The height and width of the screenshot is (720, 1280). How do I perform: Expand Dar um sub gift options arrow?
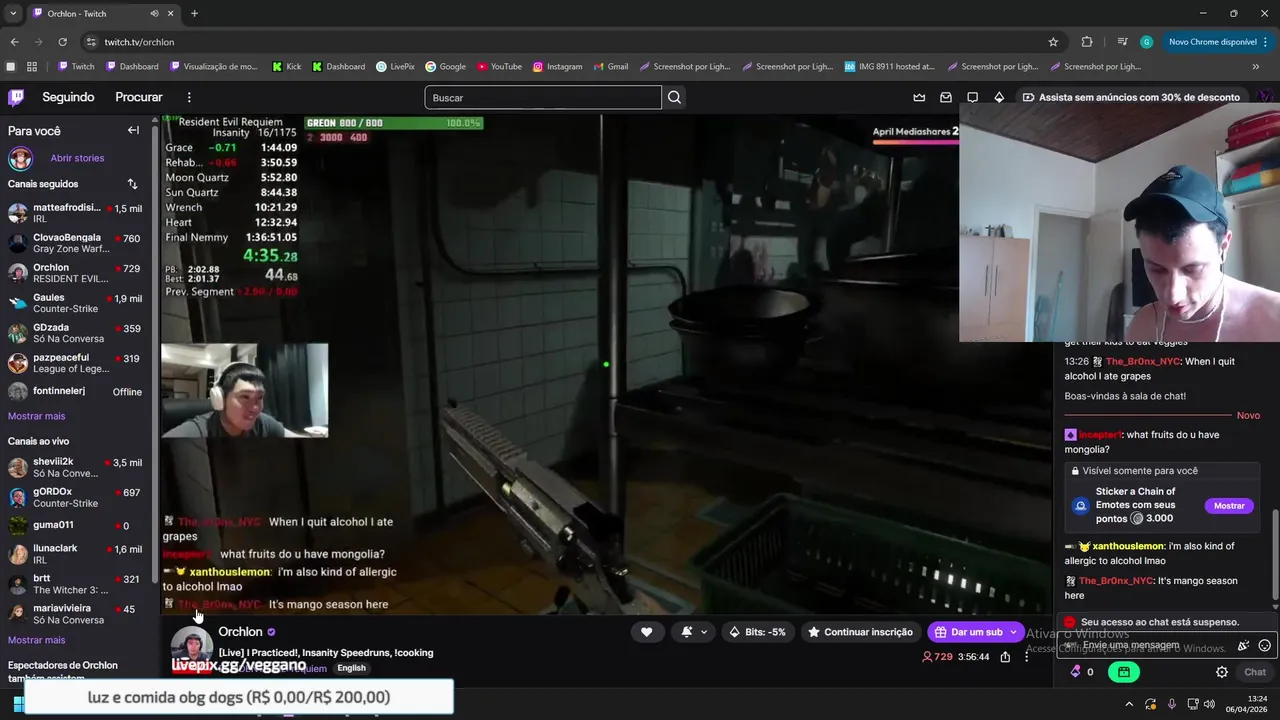[1013, 632]
